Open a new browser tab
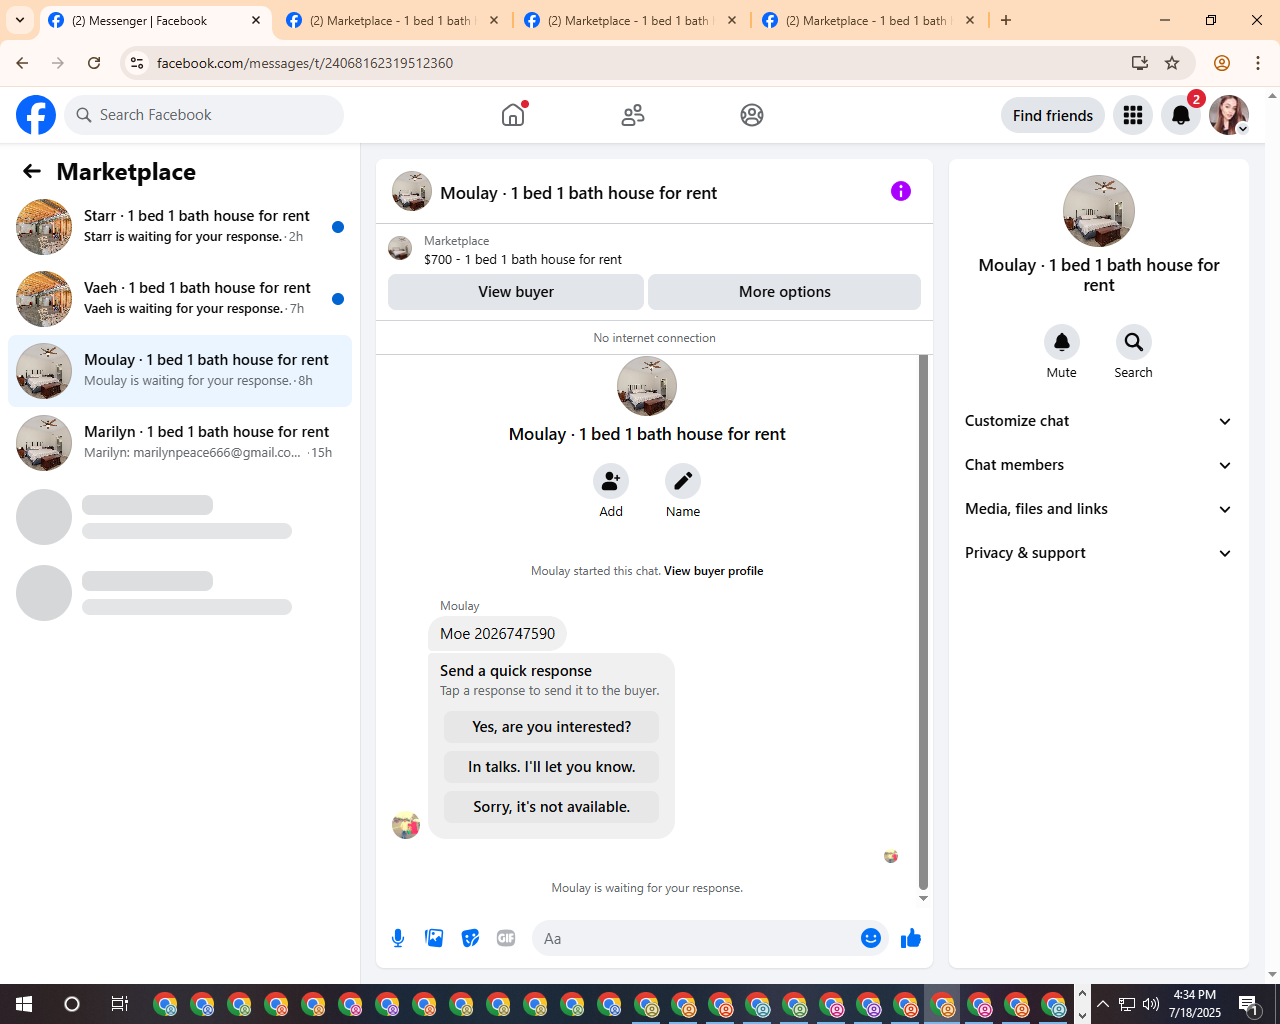The width and height of the screenshot is (1280, 1024). pyautogui.click(x=1006, y=20)
